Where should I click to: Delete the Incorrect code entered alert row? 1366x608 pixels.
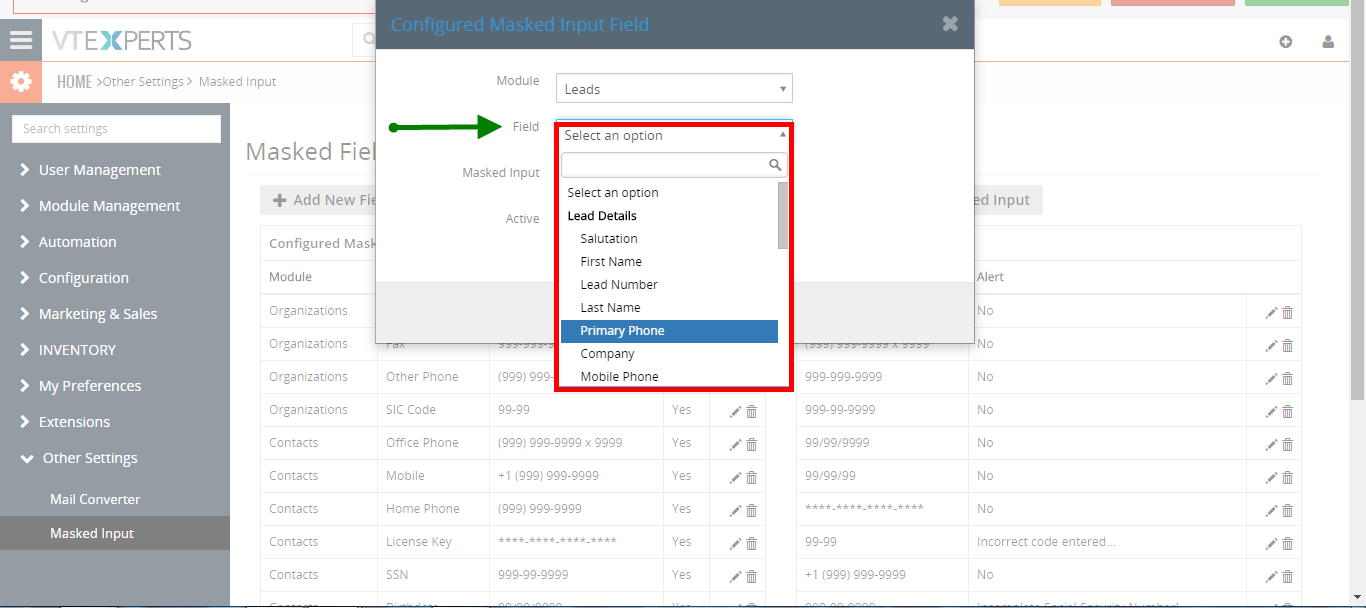click(x=1288, y=543)
